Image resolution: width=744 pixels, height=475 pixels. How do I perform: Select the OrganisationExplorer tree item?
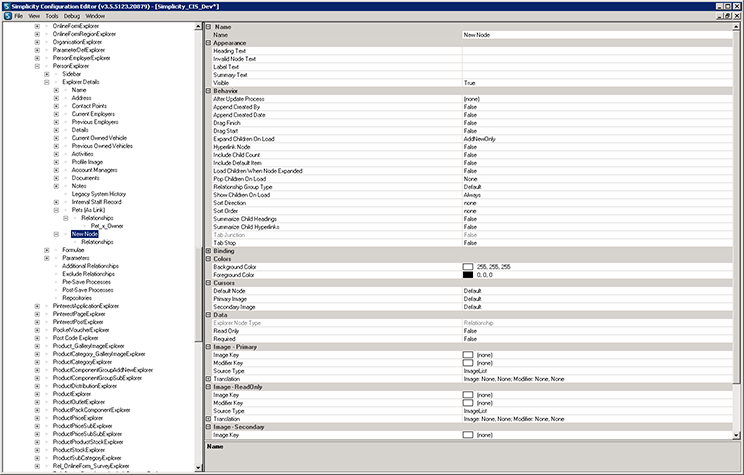point(77,42)
